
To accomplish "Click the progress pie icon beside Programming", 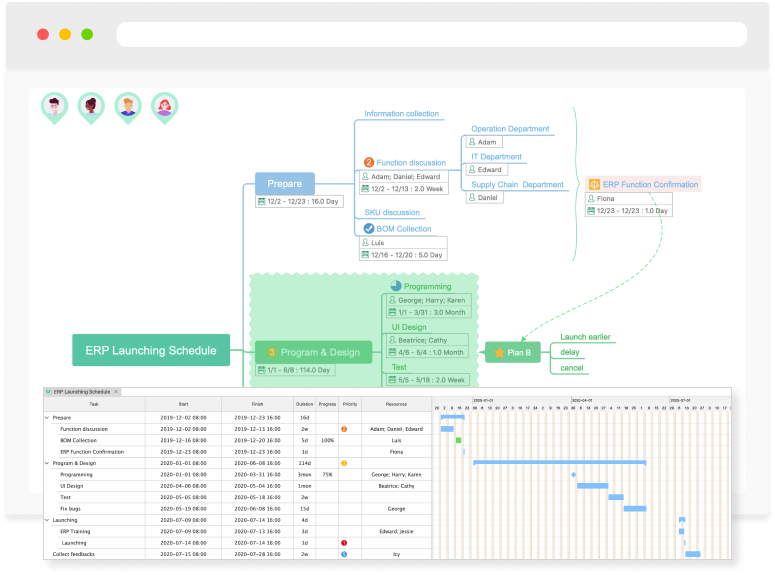I will 395,286.
